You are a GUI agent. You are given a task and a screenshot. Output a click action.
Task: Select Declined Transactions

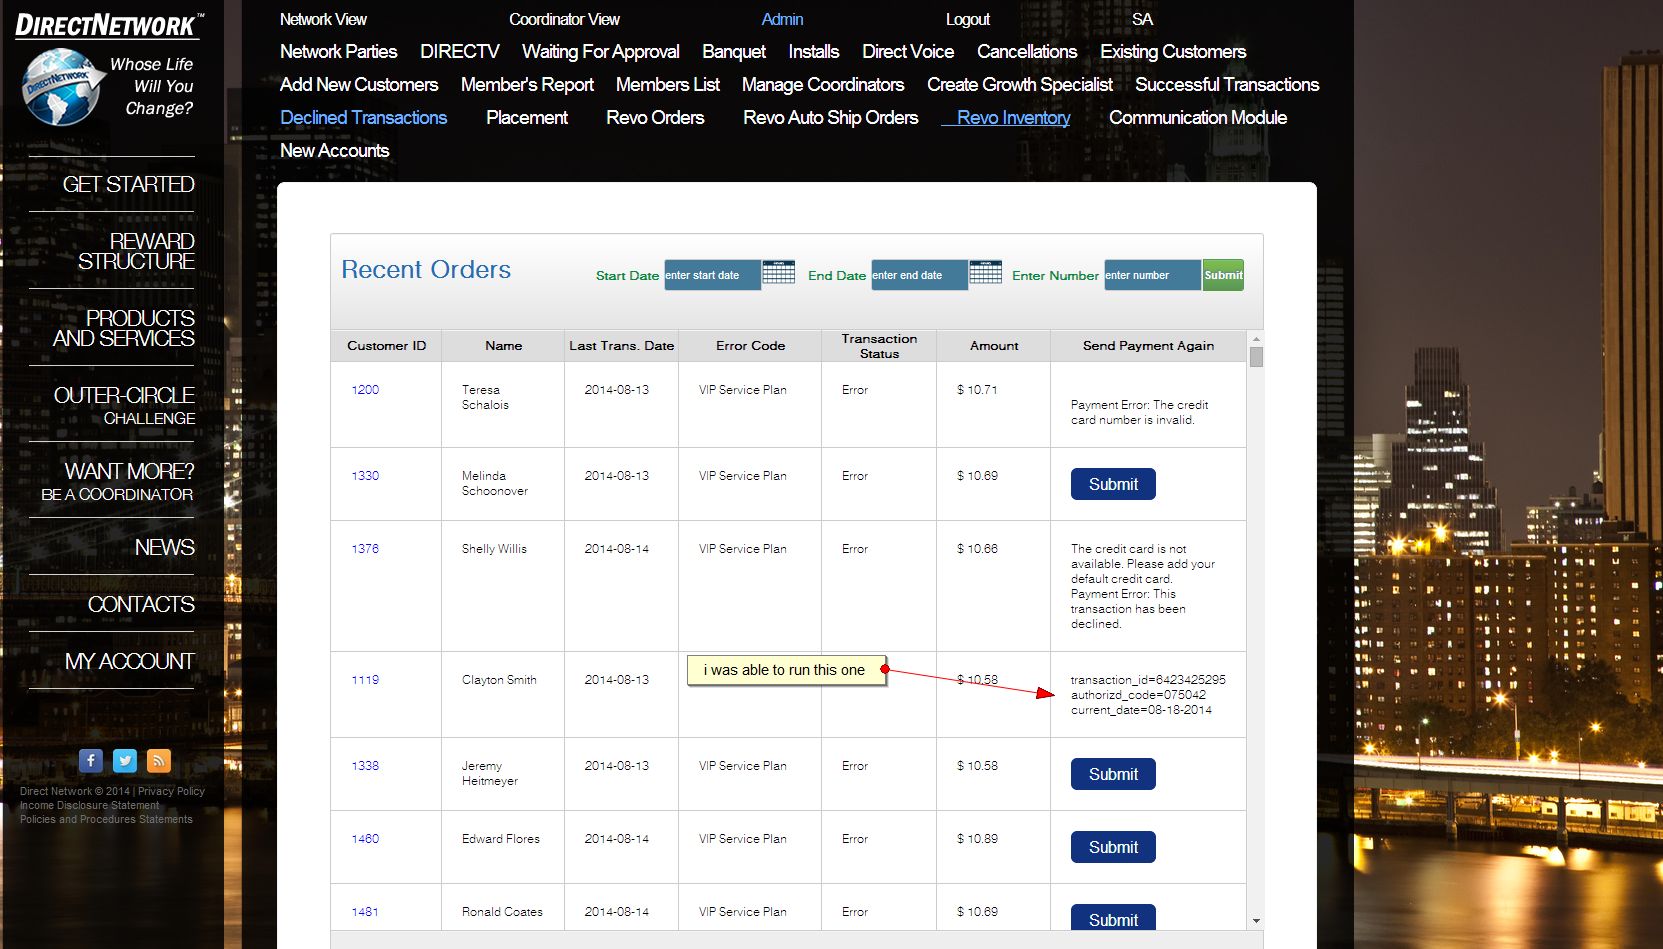pos(364,118)
